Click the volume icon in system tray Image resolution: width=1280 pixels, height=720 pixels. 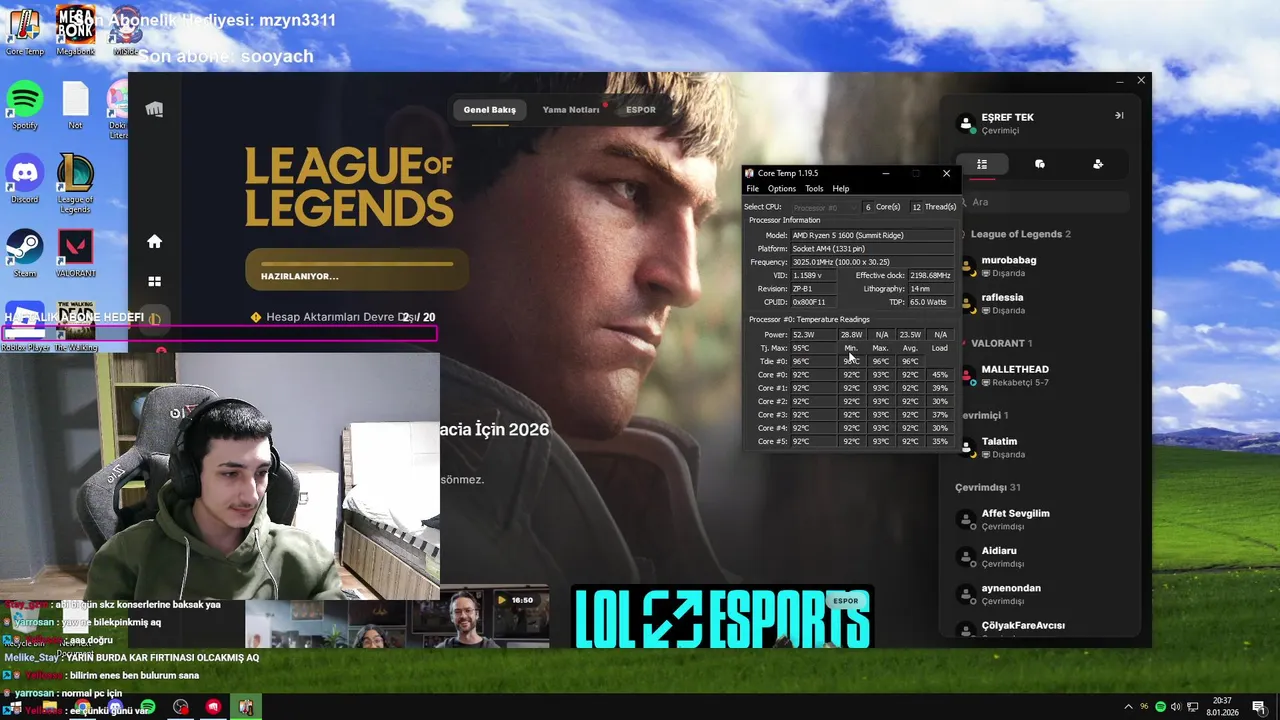point(1176,707)
